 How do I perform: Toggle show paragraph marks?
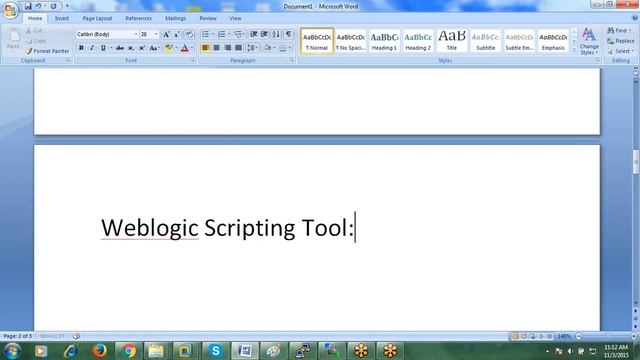289,34
